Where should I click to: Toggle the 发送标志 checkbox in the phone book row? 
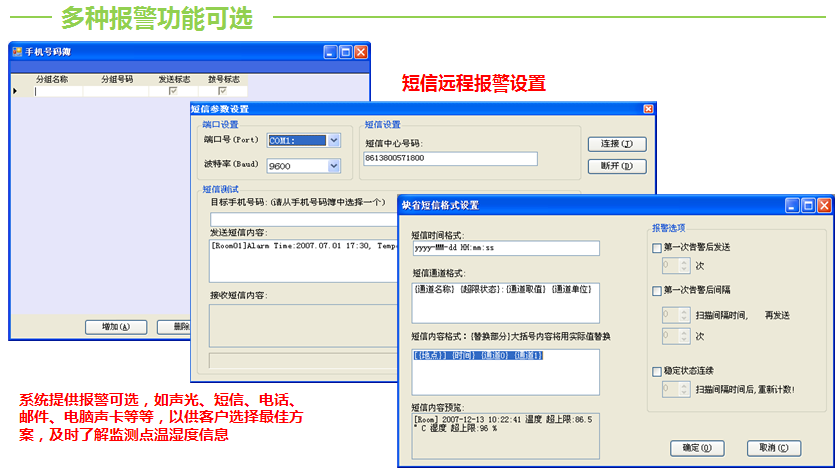[173, 91]
